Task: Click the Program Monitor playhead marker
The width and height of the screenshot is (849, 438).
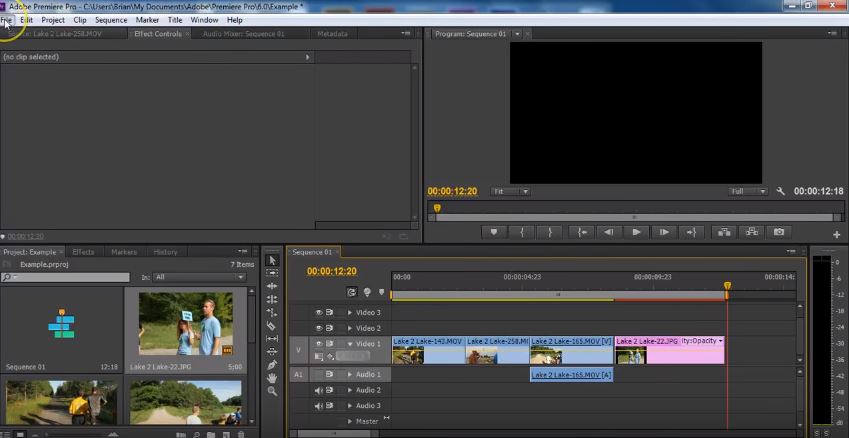Action: coord(437,209)
